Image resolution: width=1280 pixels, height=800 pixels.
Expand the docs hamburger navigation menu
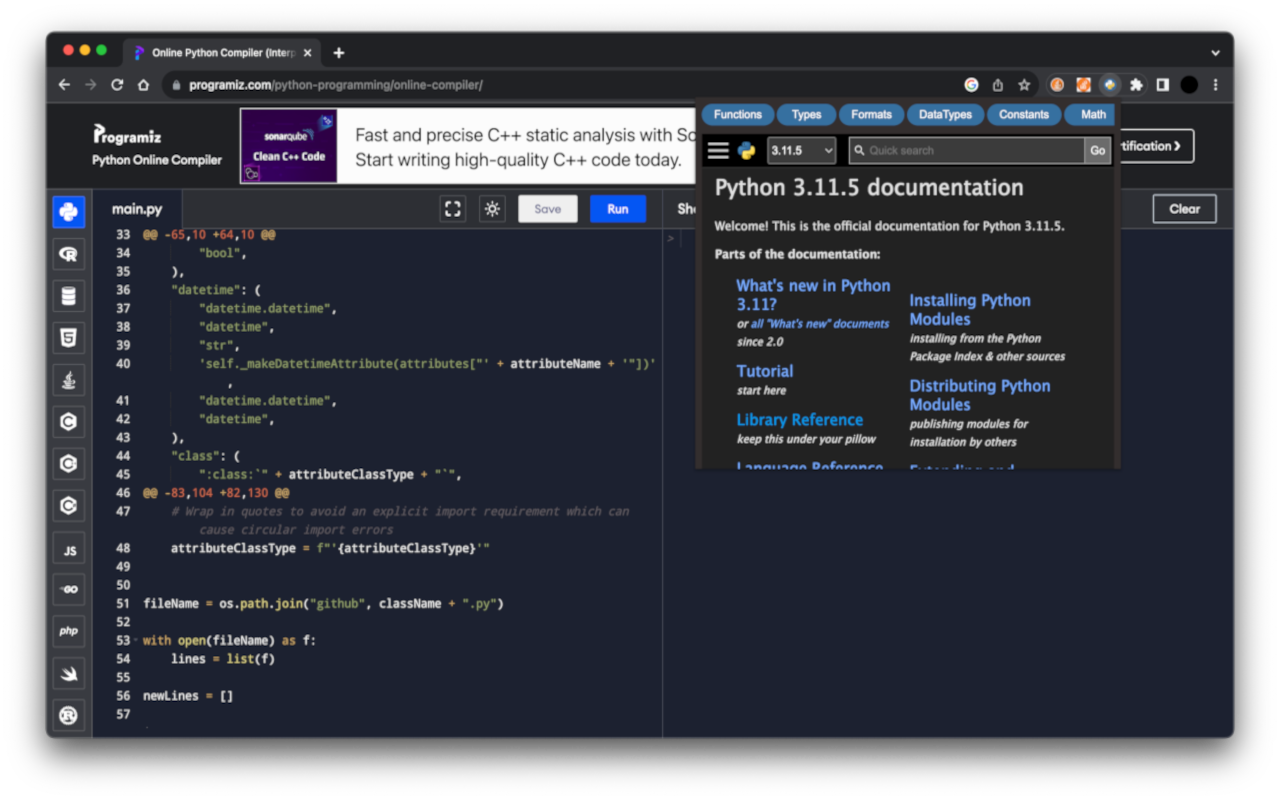718,150
